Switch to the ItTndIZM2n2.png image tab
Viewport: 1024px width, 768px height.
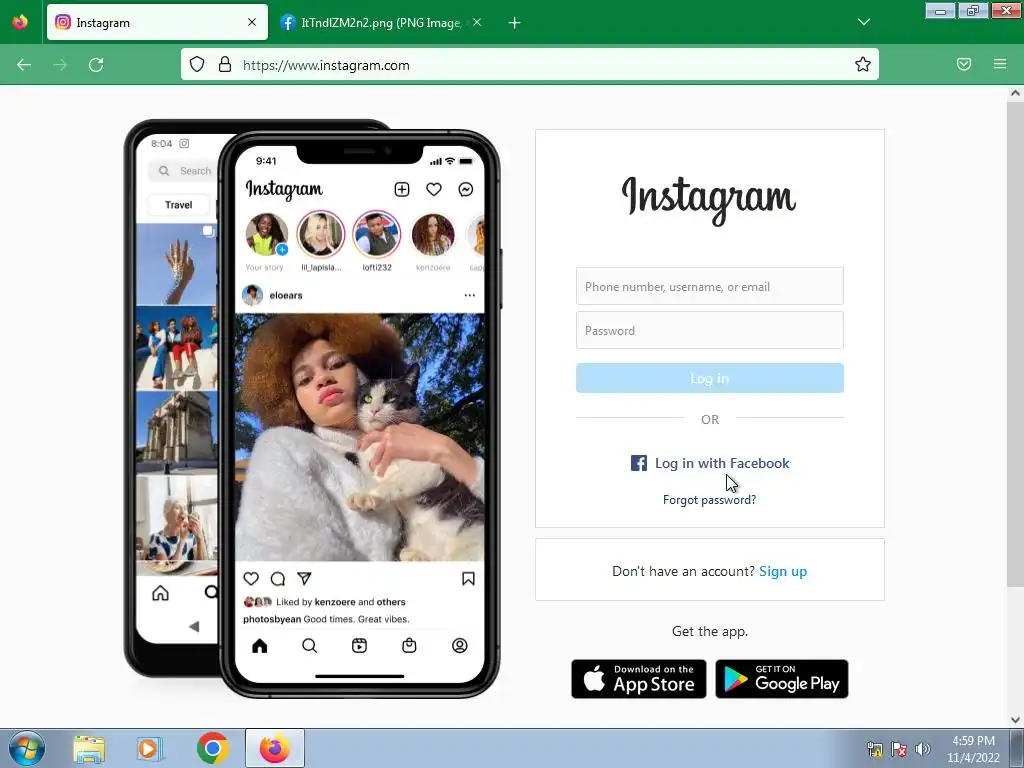pyautogui.click(x=381, y=23)
